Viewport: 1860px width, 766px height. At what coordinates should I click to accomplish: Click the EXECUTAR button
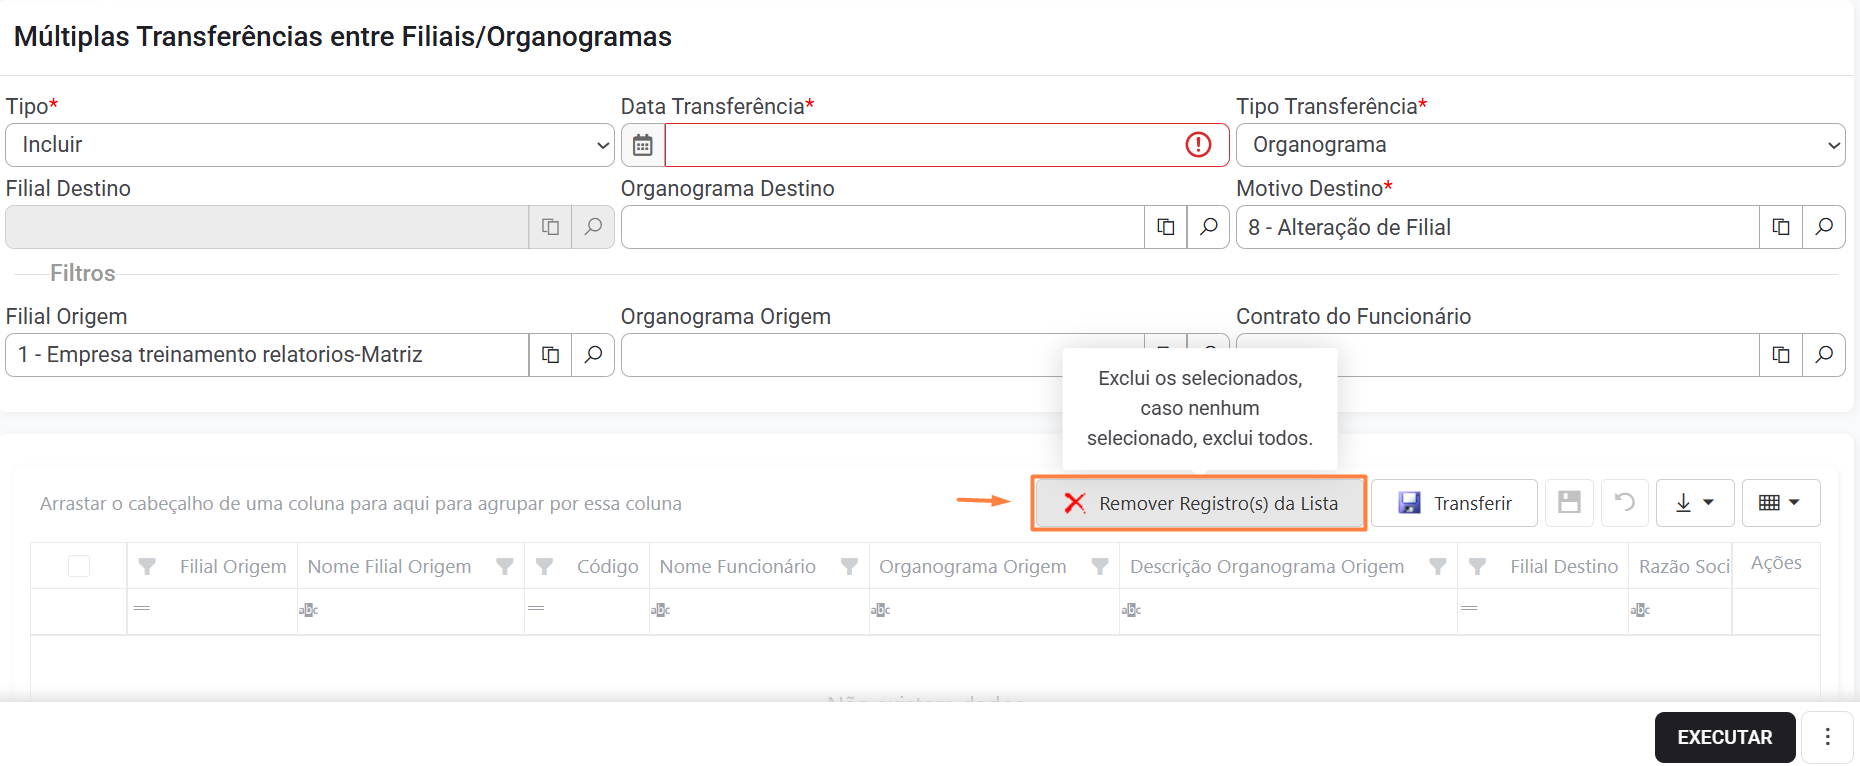coord(1725,737)
